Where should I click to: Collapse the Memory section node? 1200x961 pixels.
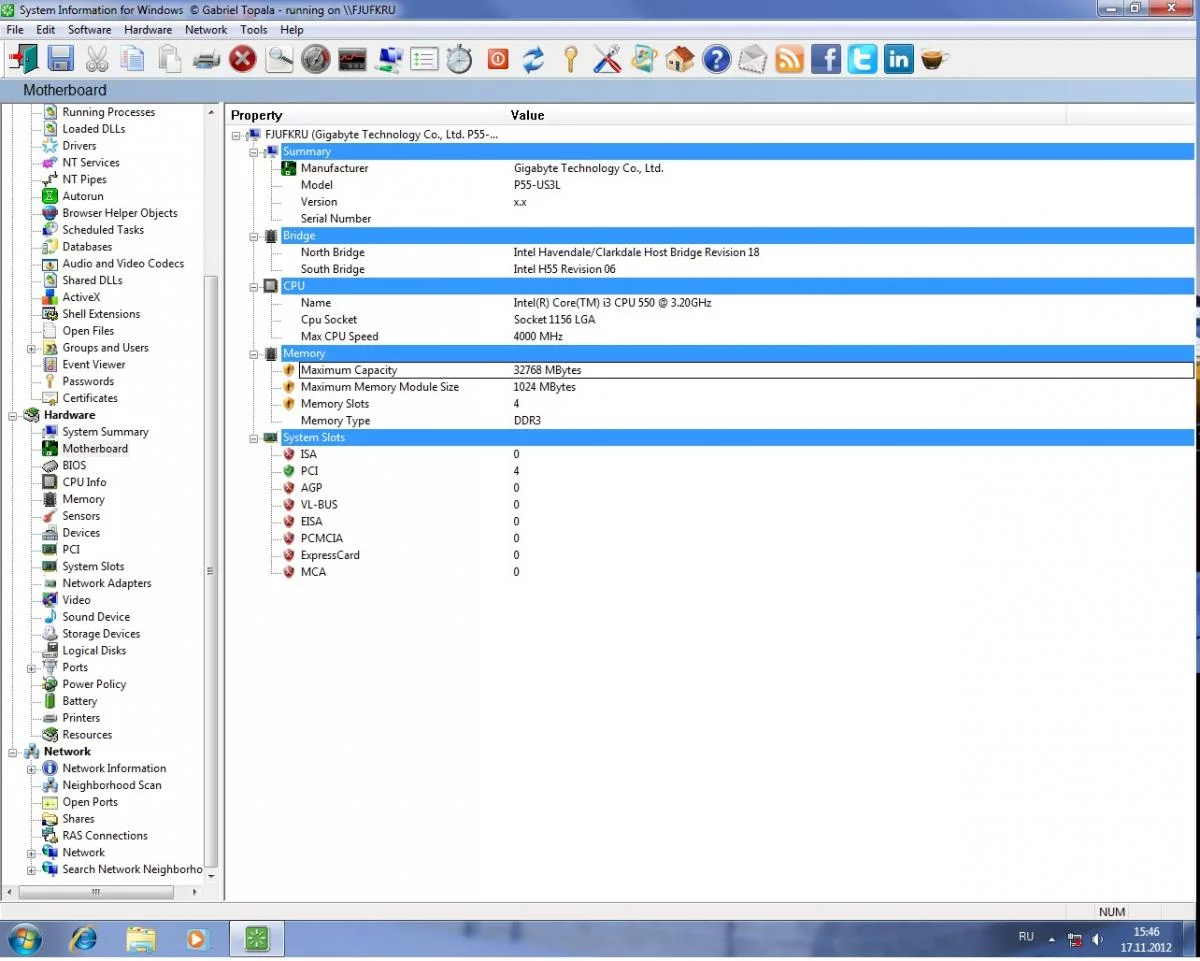pos(254,354)
